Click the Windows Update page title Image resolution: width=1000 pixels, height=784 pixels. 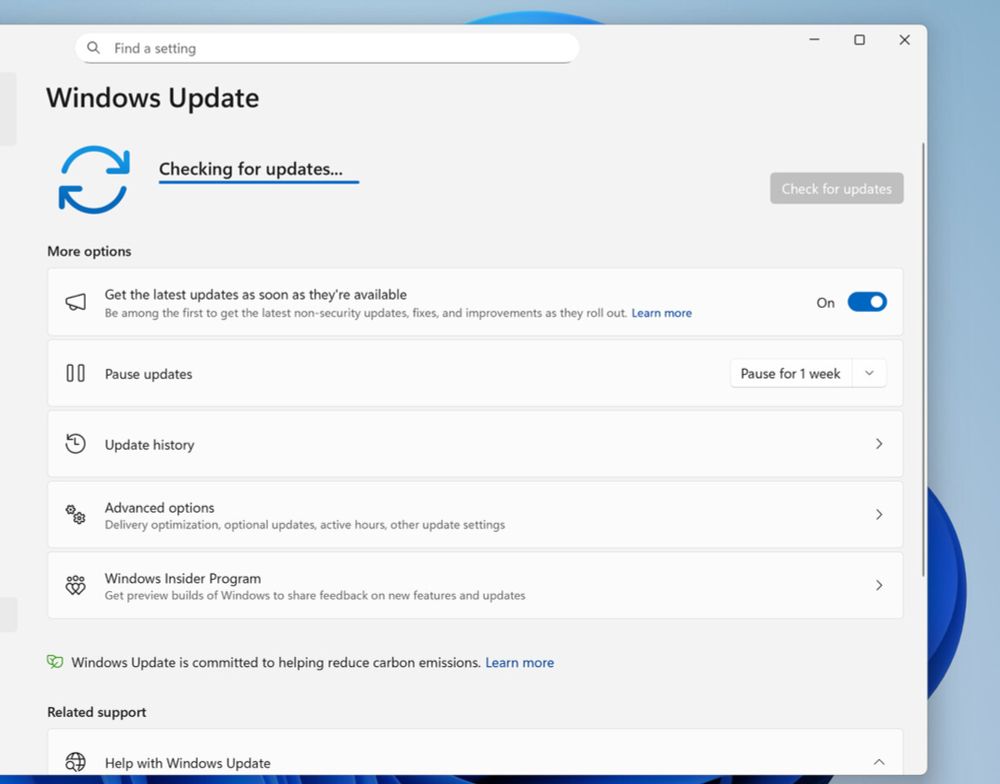(152, 98)
